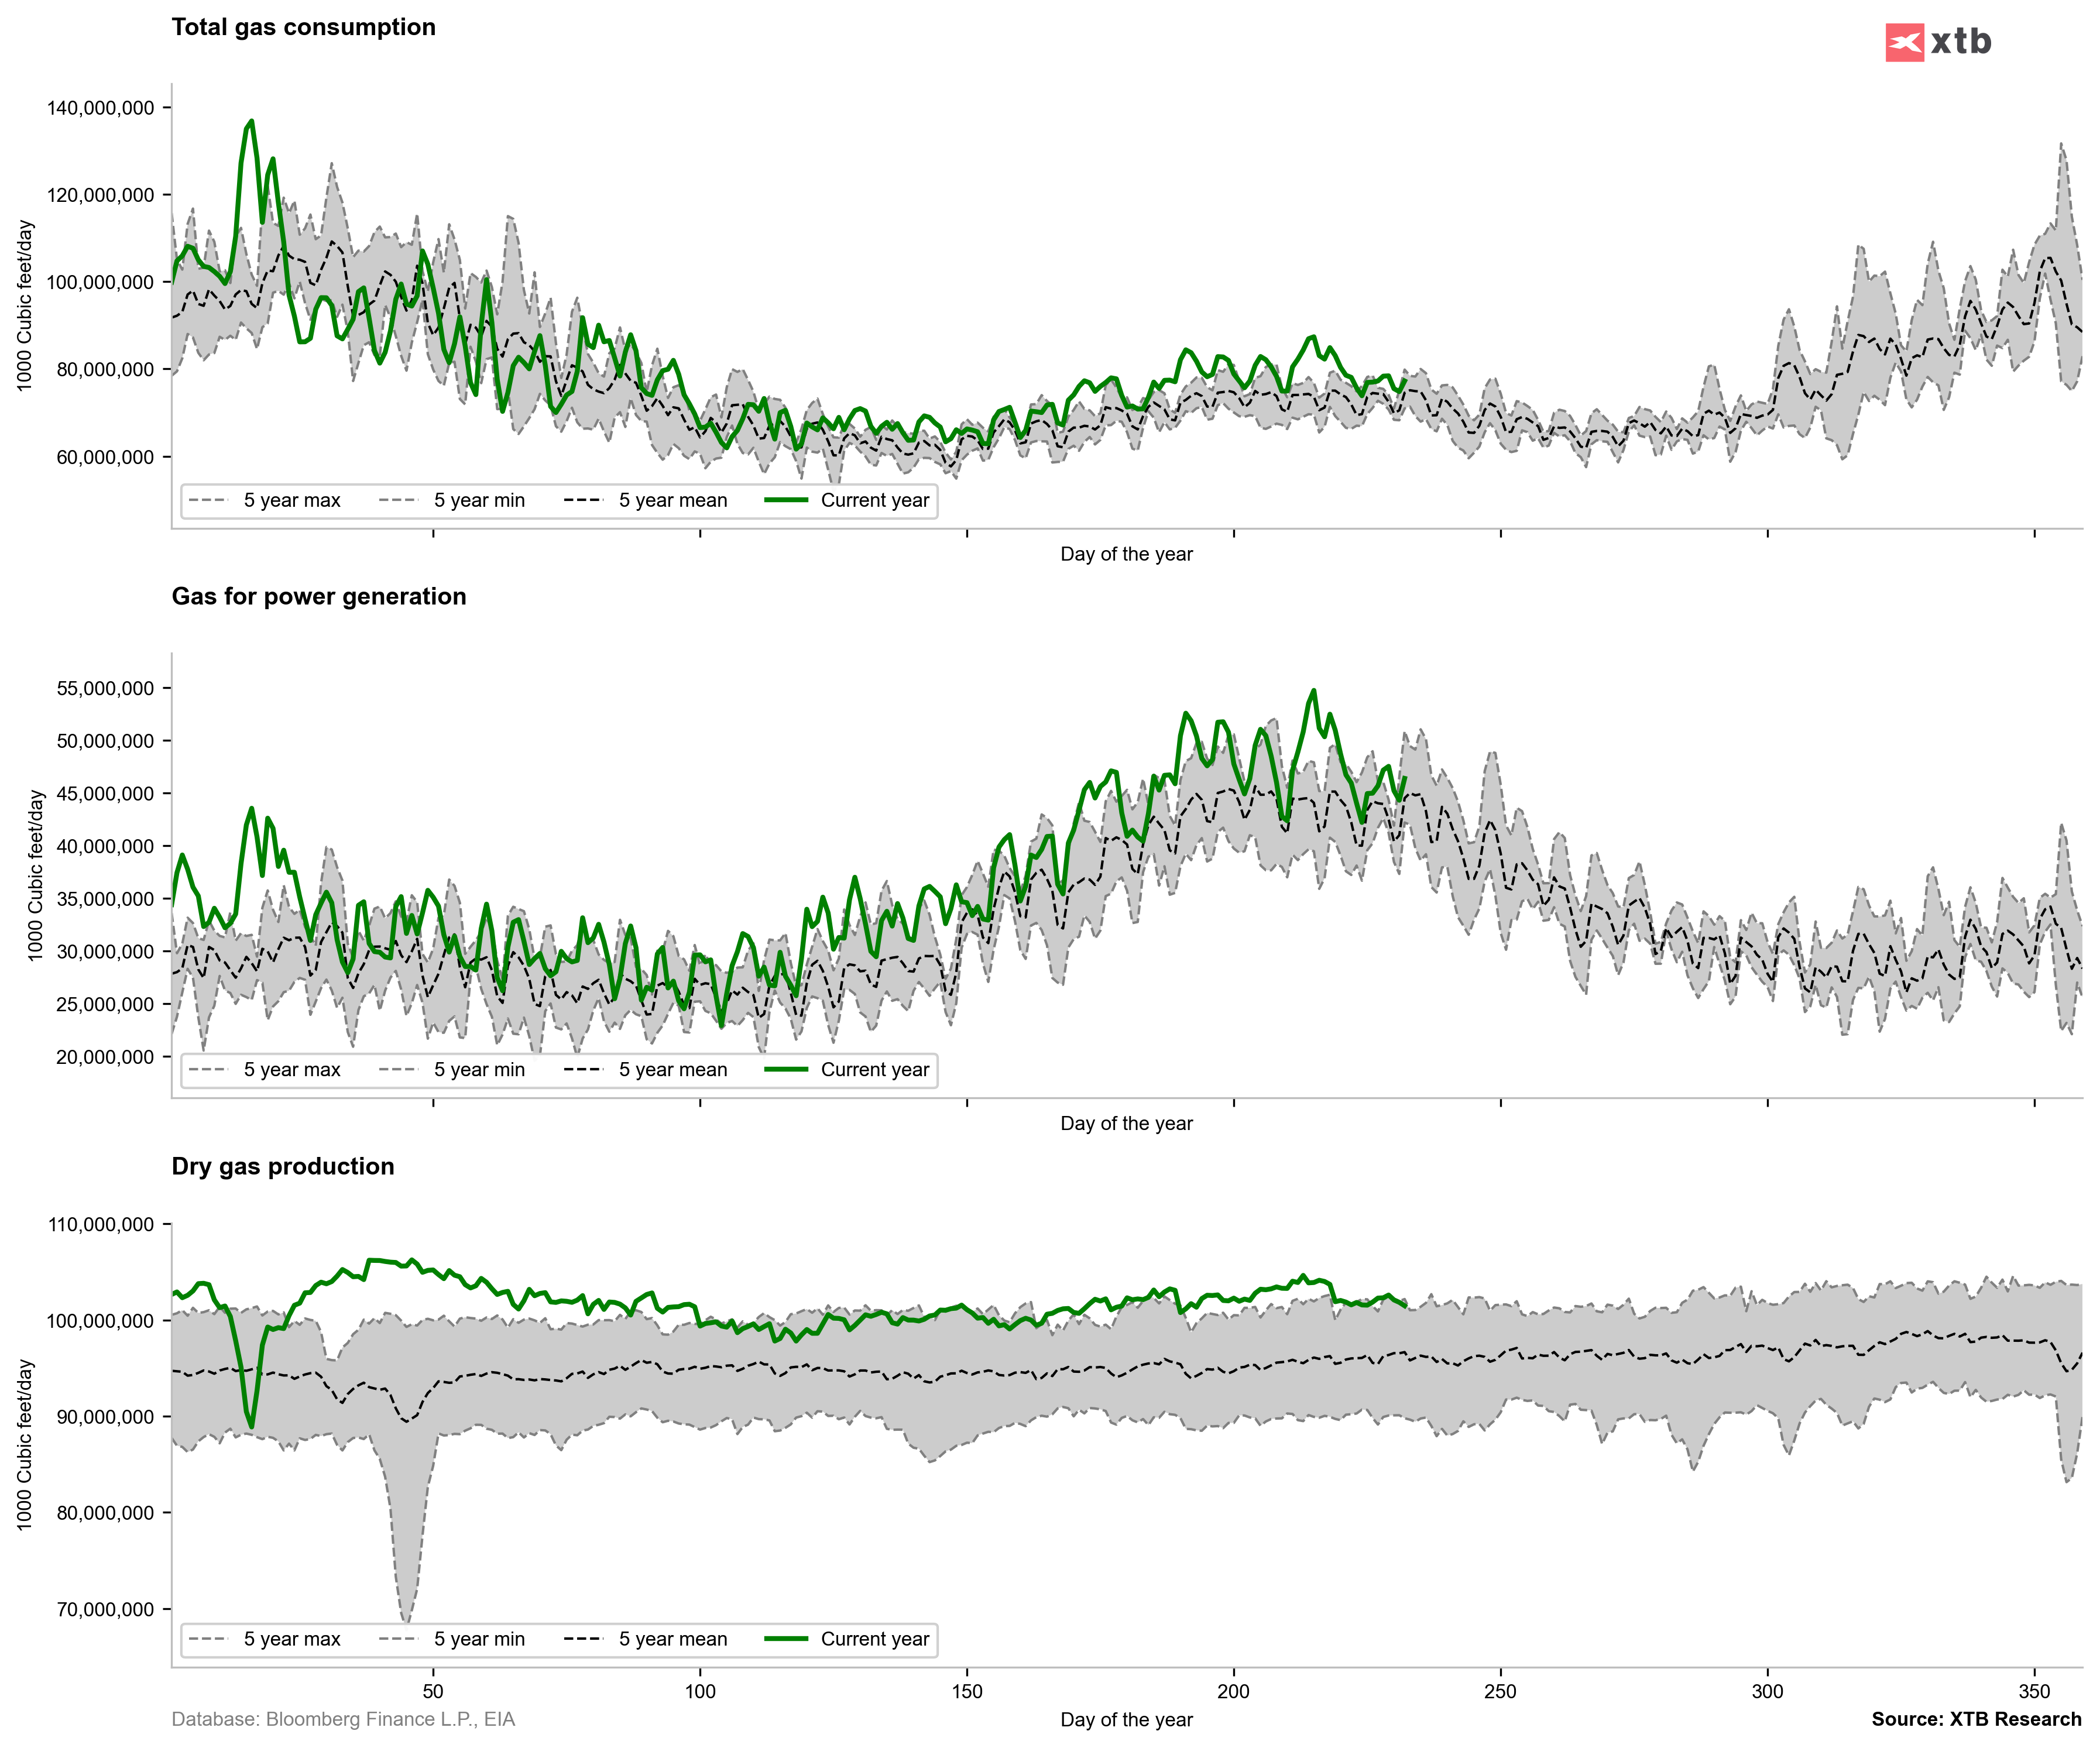The height and width of the screenshot is (1748, 2100).
Task: Click 'Database: Bloomberg Finance L.P., EIA' text
Action: [x=343, y=1719]
